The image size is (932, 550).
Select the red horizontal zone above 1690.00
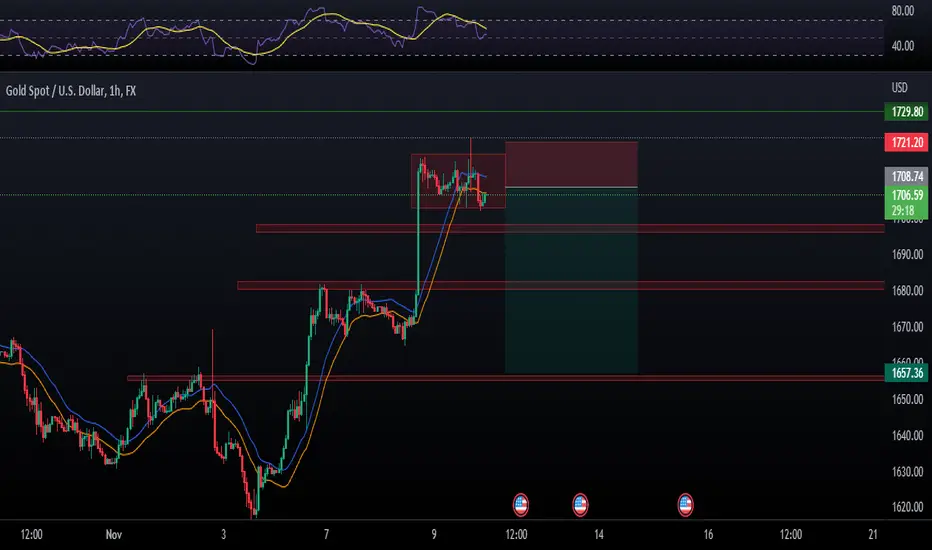click(x=570, y=228)
